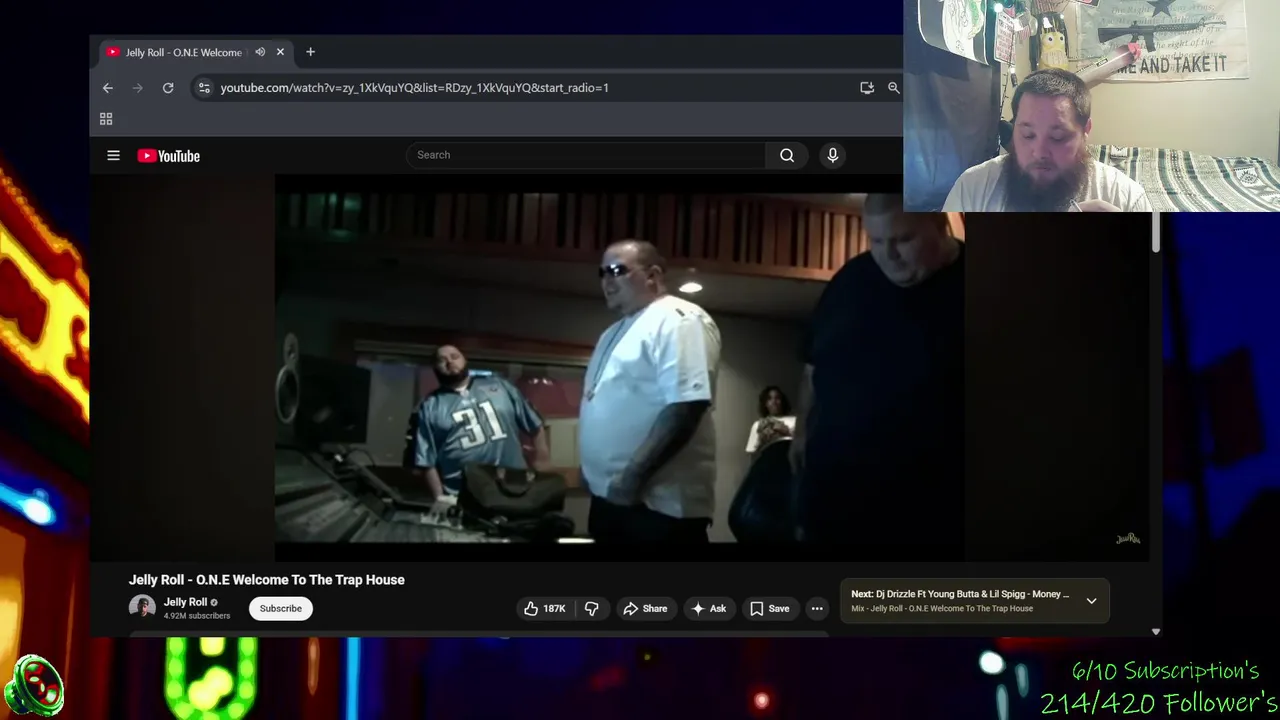Click the page scrollbar thumb
Viewport: 1280px width, 720px height.
(1156, 232)
